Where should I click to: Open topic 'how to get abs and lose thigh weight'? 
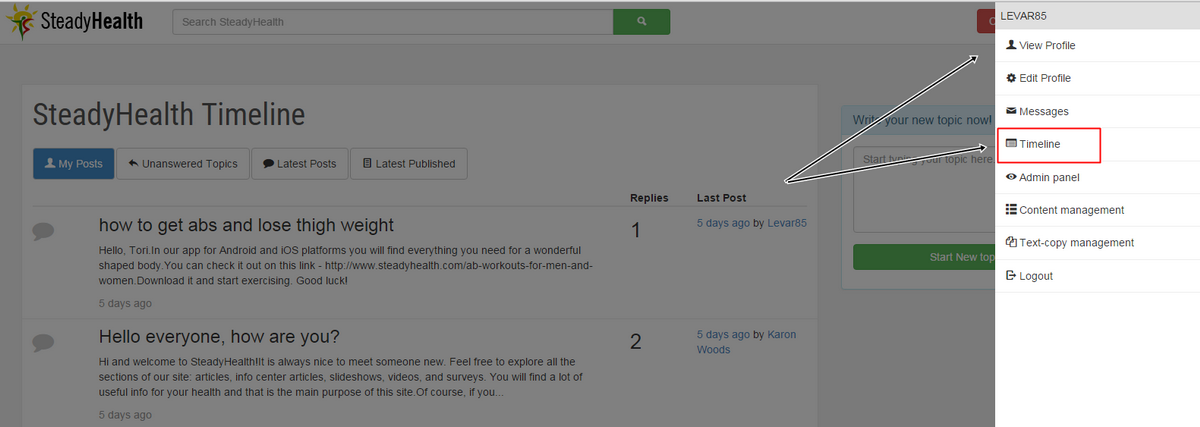pyautogui.click(x=246, y=225)
